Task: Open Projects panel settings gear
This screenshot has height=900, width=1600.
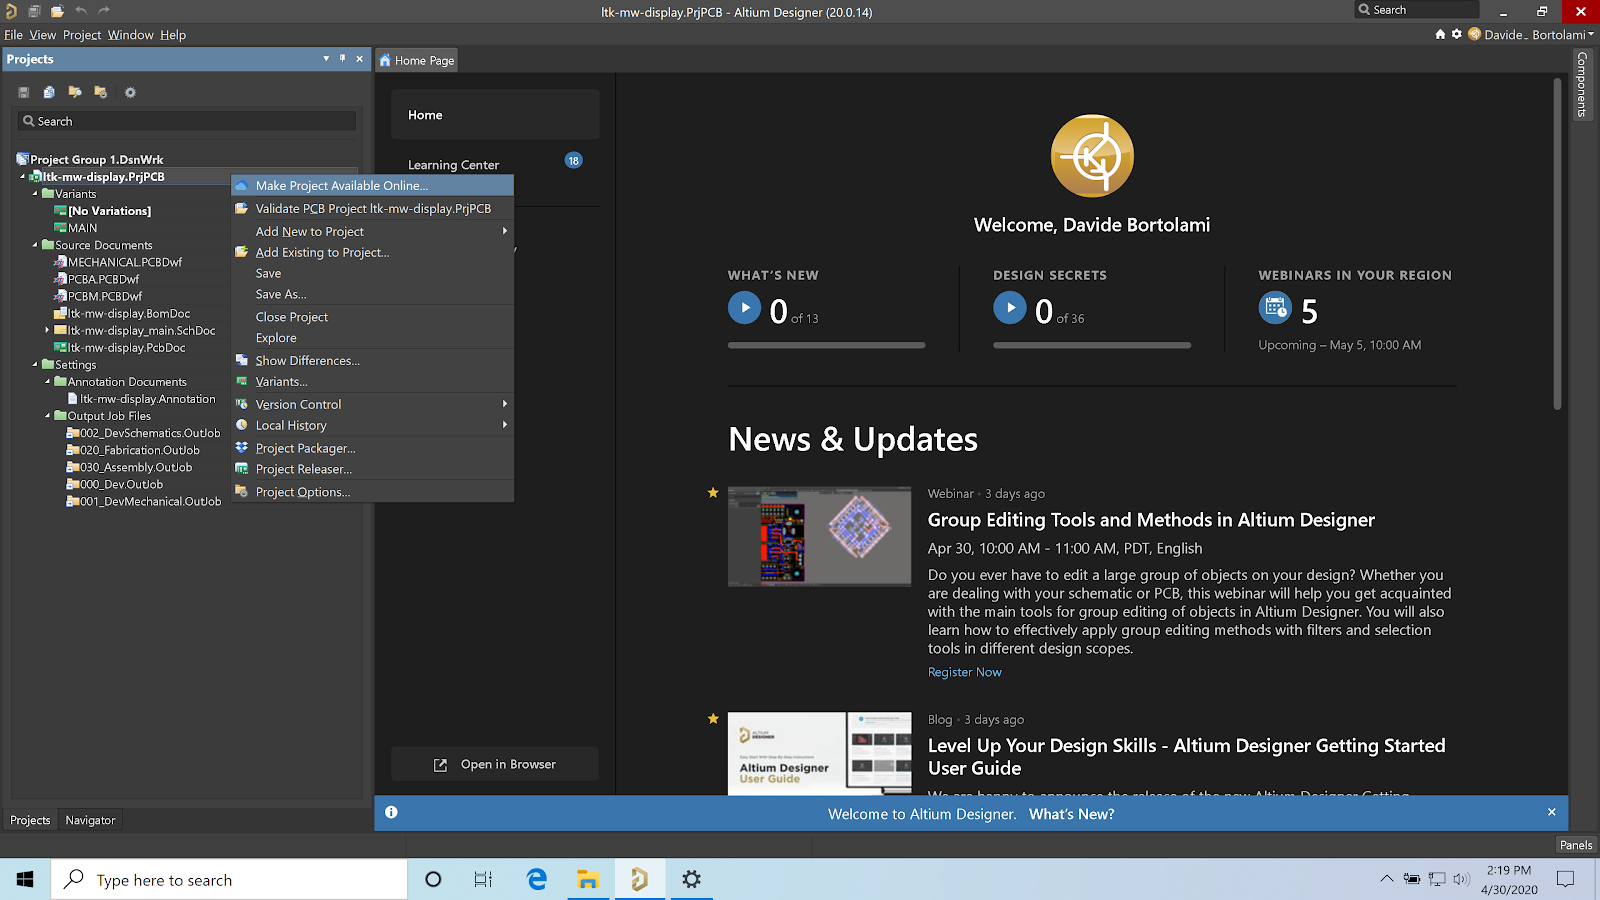Action: click(130, 92)
